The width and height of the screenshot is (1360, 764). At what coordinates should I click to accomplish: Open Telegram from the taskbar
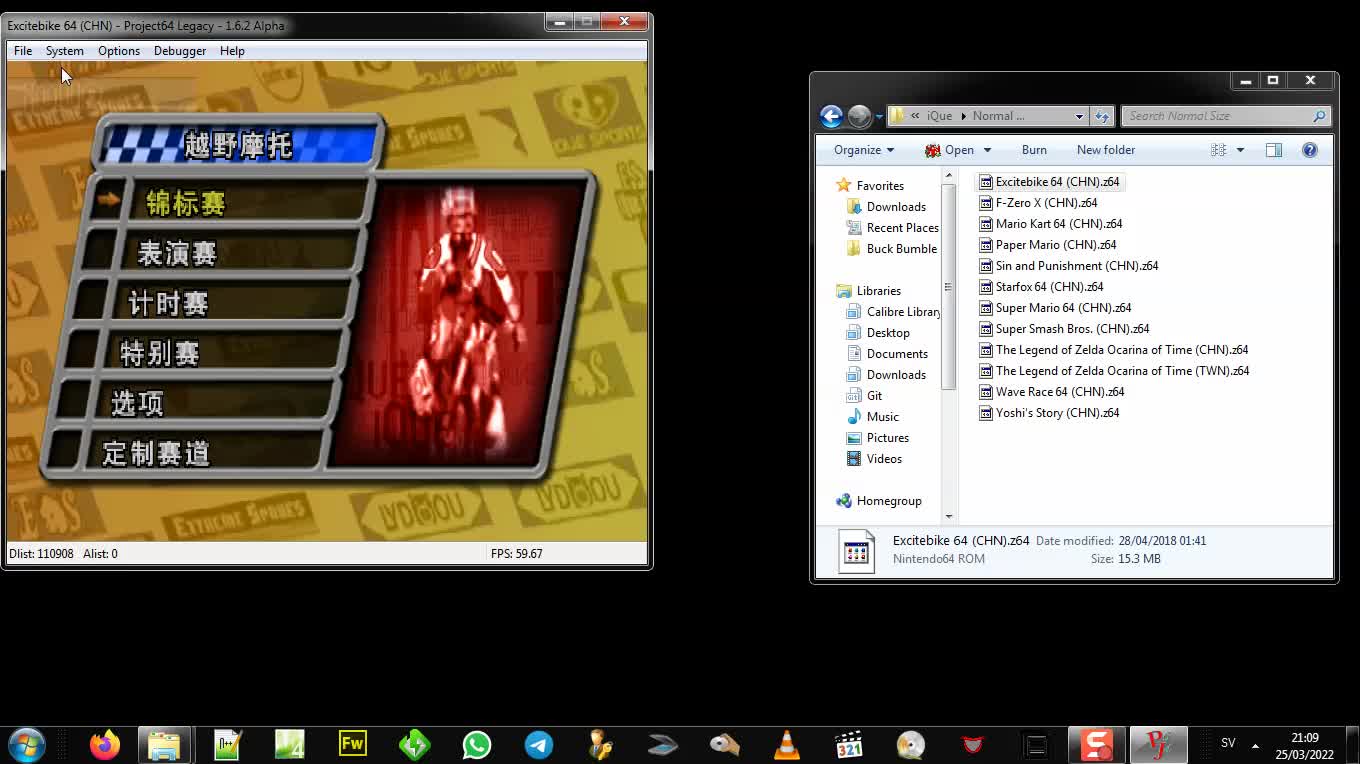click(x=539, y=745)
